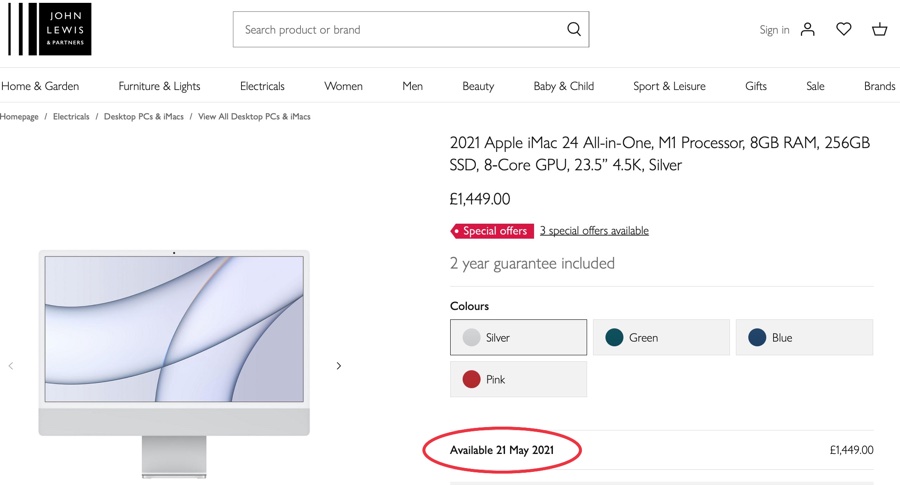Show the next product image arrow
The width and height of the screenshot is (900, 485).
click(339, 366)
